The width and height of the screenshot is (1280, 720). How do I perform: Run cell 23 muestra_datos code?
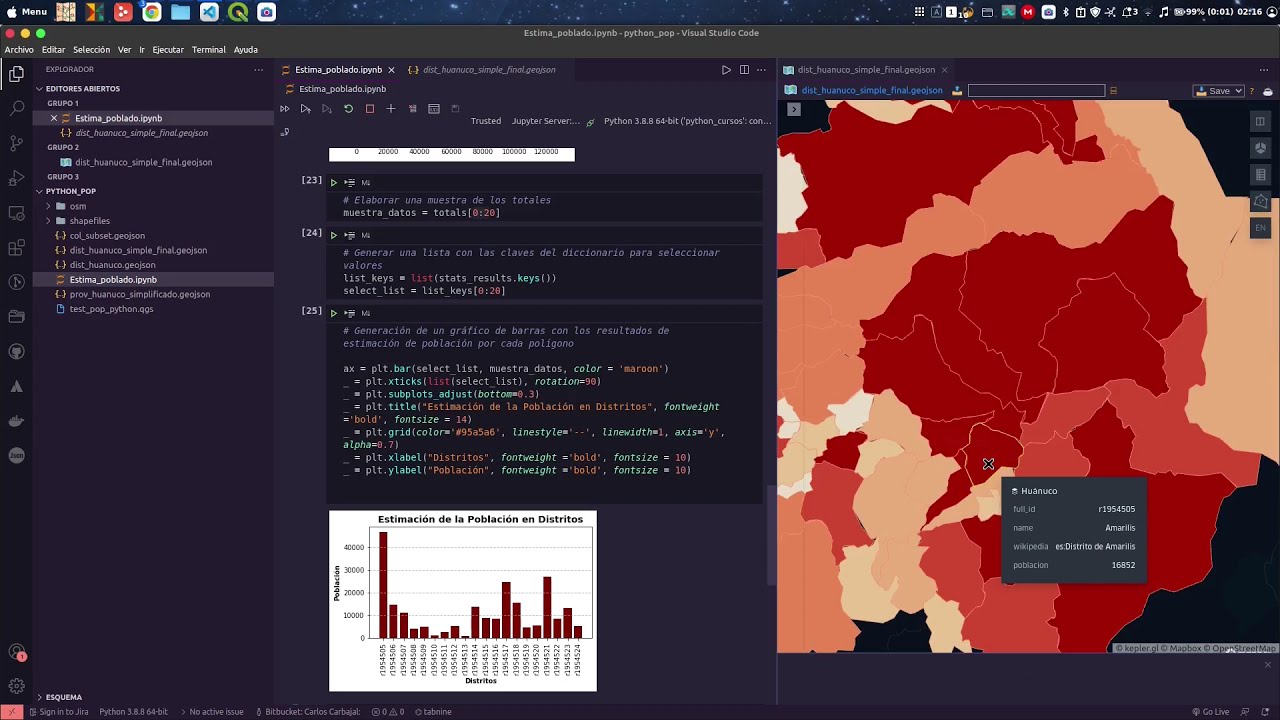pos(334,182)
